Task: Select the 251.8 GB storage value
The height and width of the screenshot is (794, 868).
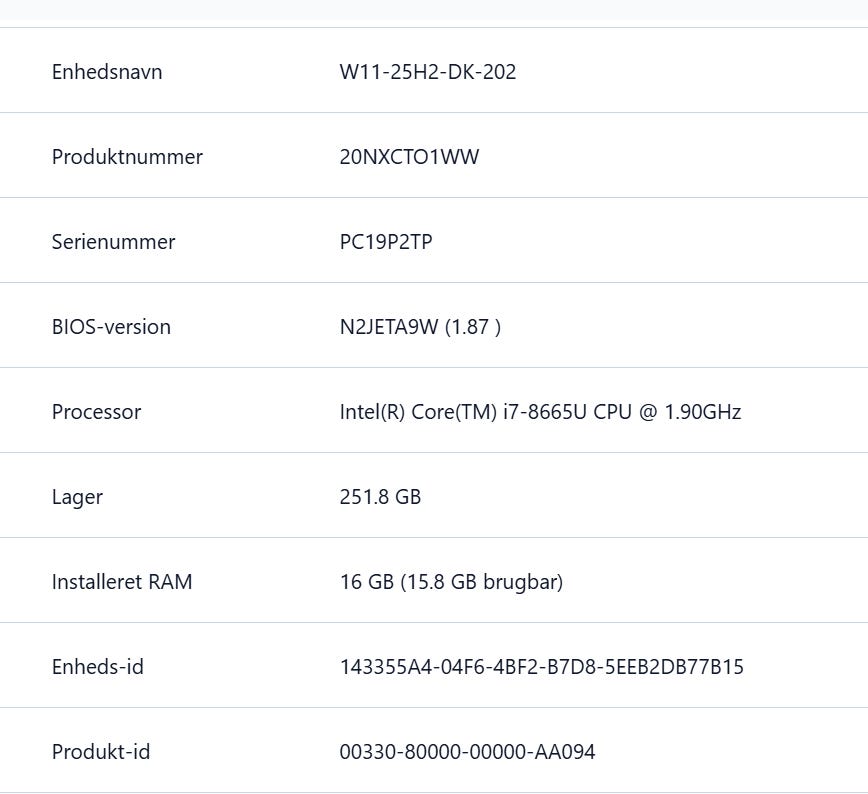Action: 380,497
